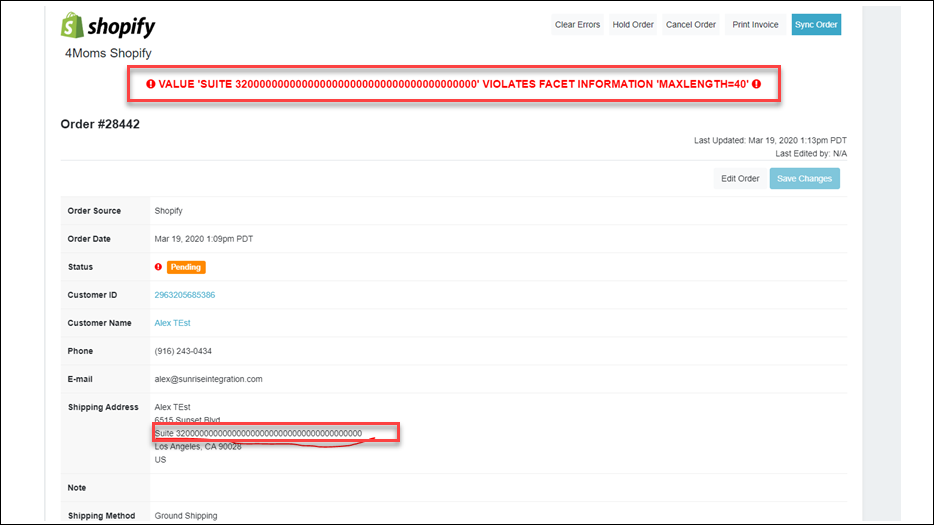This screenshot has width=934, height=525.
Task: Click the warning icon left of error message
Action: [x=151, y=85]
